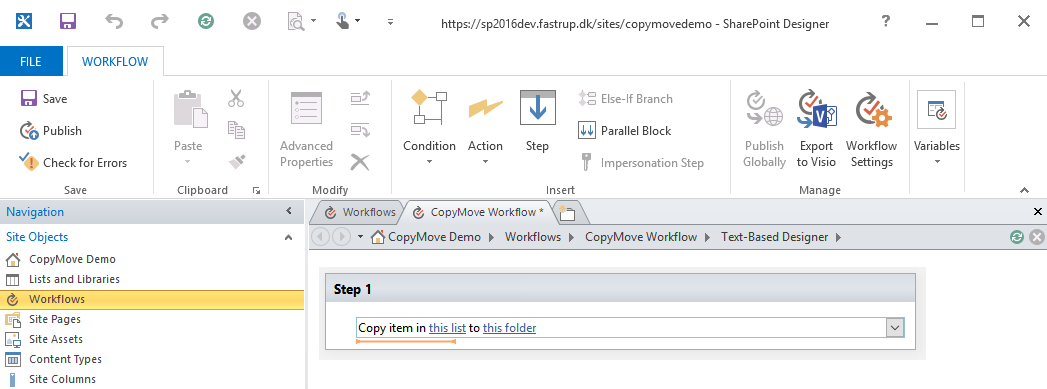
Task: Collapse the ribbon with the chevron
Action: tap(1025, 191)
